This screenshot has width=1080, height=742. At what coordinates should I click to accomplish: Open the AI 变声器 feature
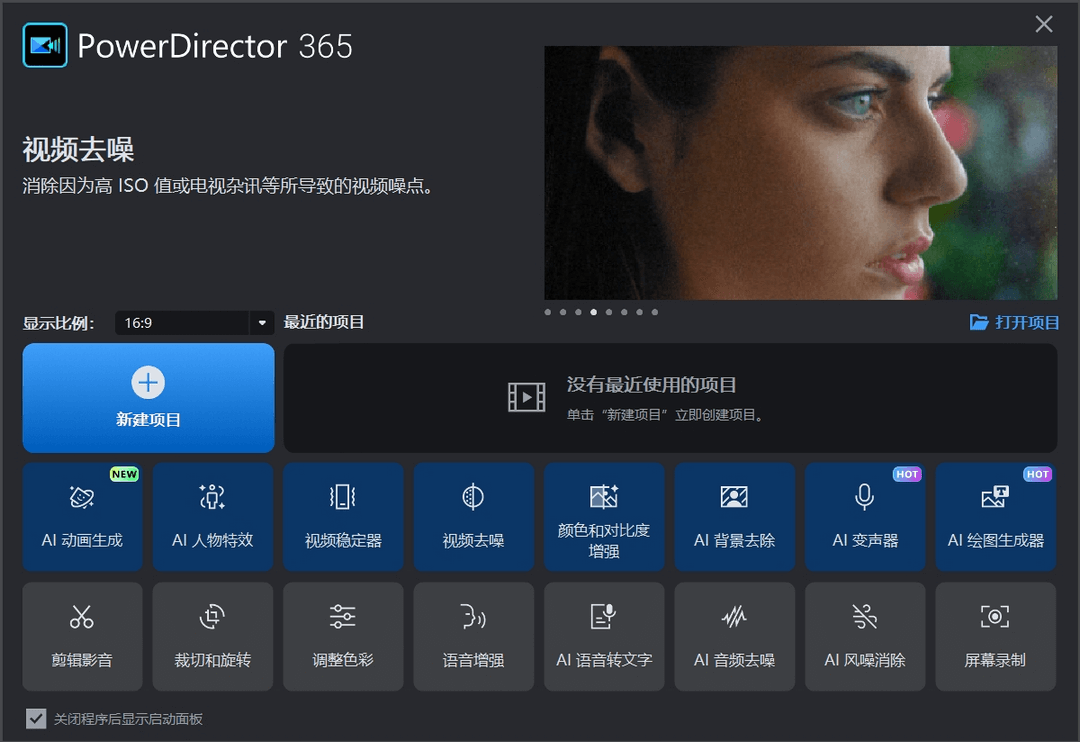coord(865,516)
